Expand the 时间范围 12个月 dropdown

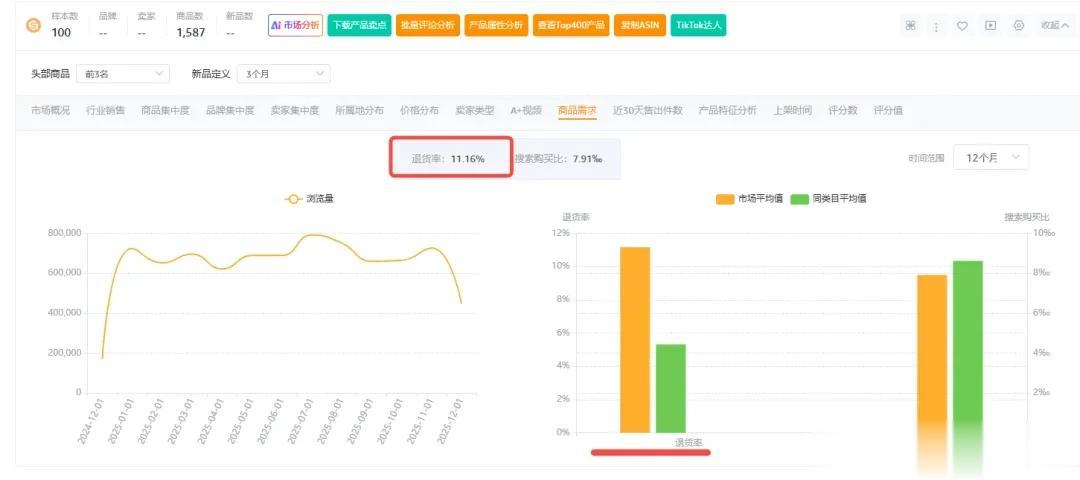tap(991, 158)
